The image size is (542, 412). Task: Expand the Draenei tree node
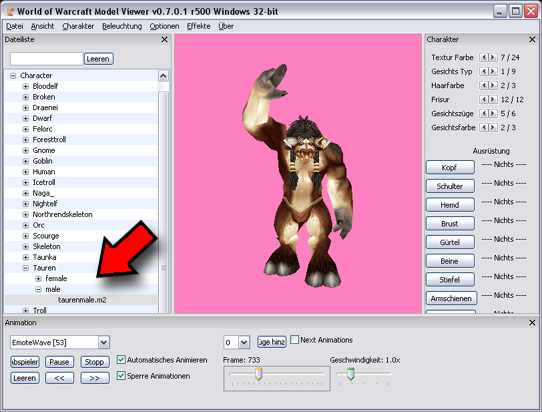point(26,108)
